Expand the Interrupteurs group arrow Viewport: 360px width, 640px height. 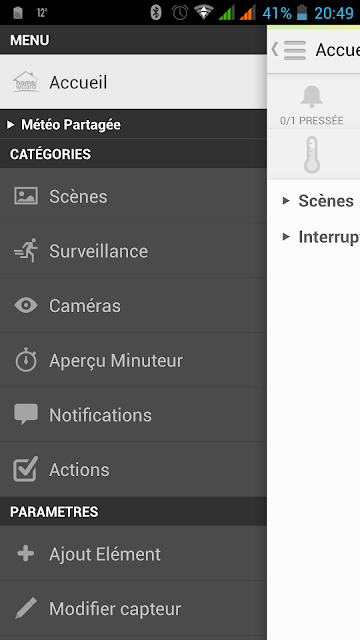(x=286, y=236)
